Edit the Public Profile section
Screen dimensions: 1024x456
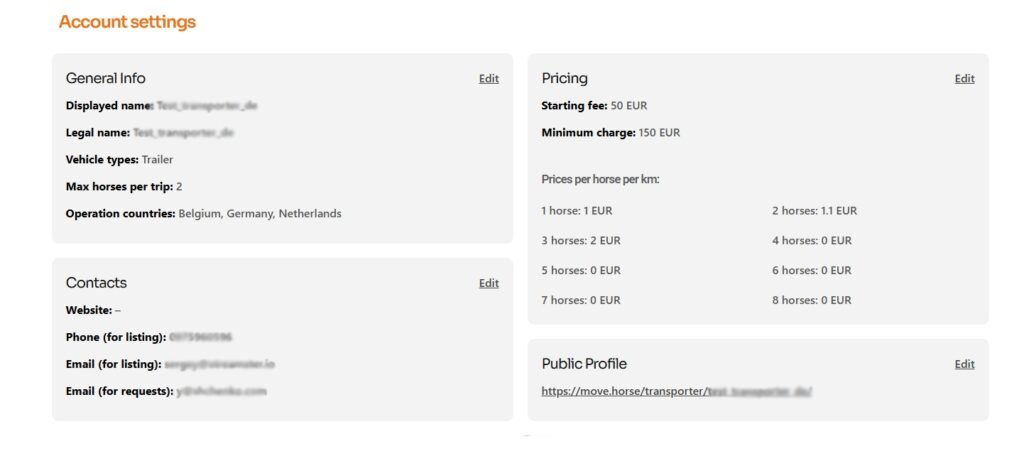click(x=964, y=364)
